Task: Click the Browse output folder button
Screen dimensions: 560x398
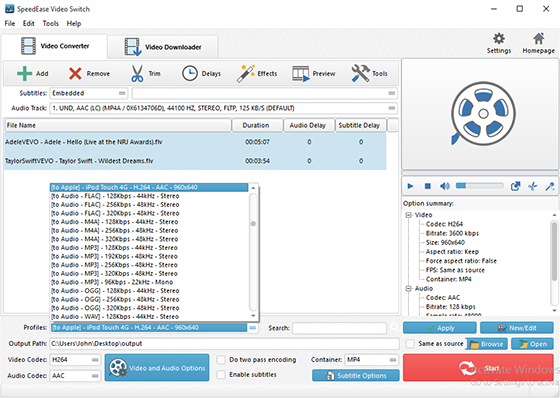Action: (x=486, y=344)
